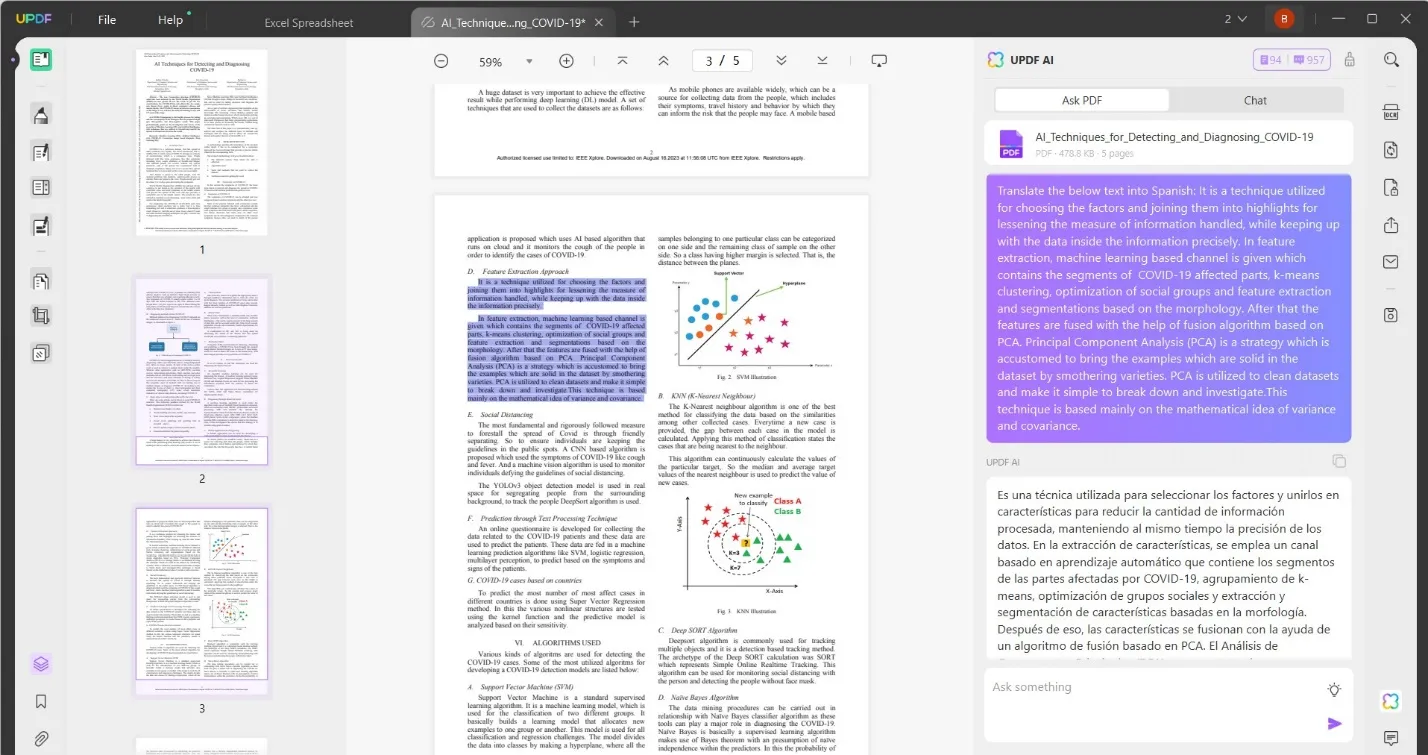Click the "Feature Extraction Approach" heading

pyautogui.click(x=525, y=272)
